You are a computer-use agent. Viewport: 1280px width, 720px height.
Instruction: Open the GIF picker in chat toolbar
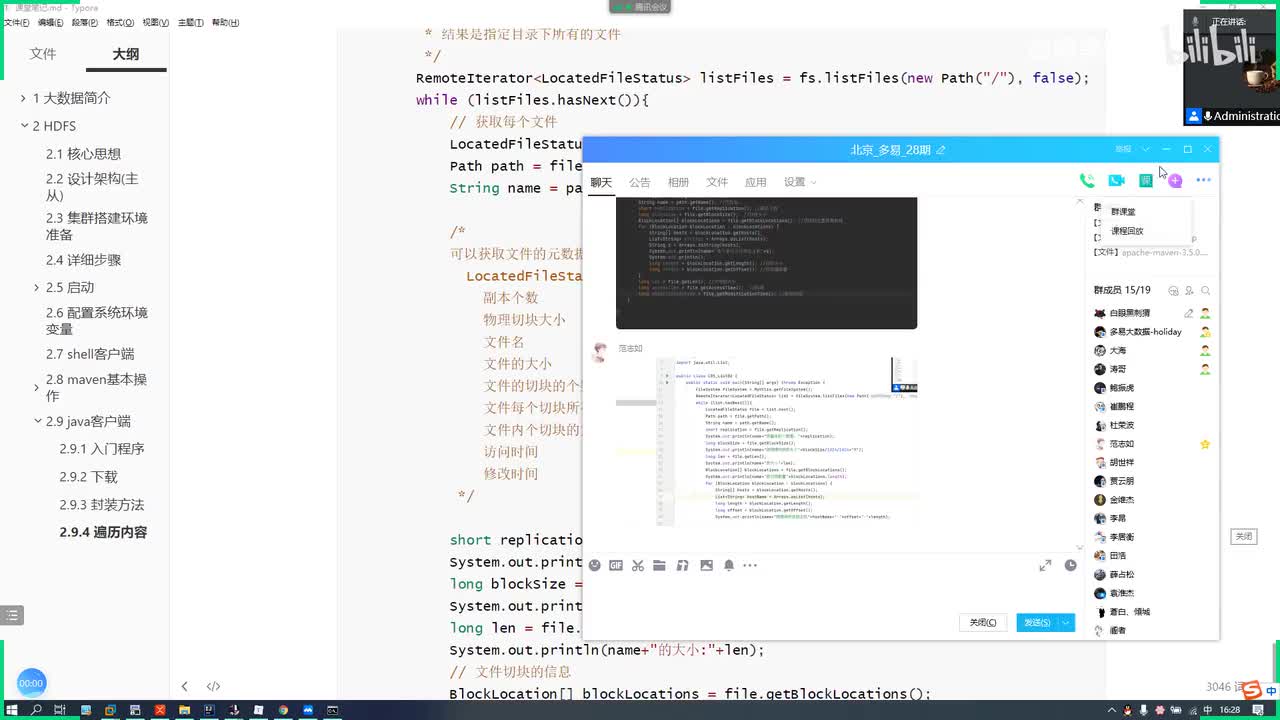point(616,565)
